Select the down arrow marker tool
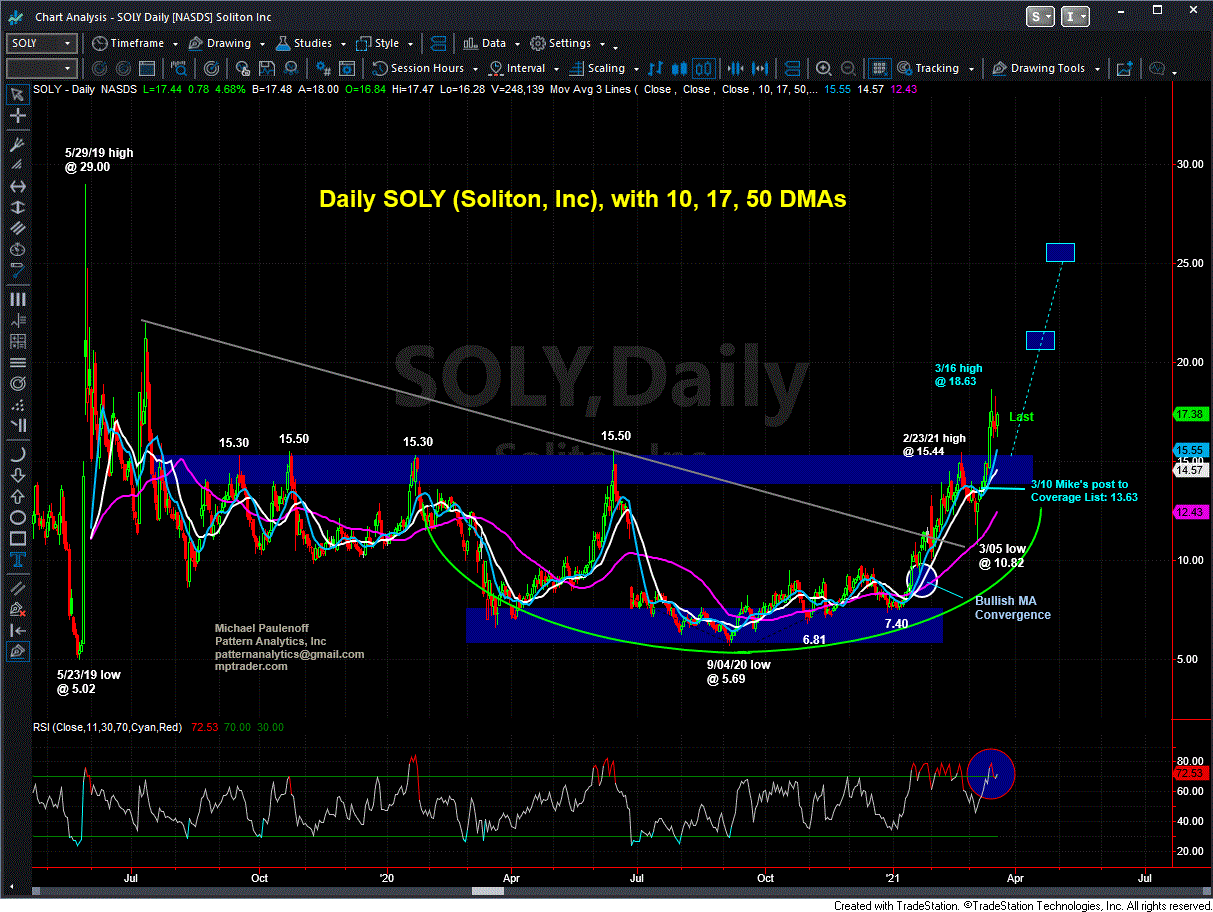This screenshot has width=1213, height=912. [x=17, y=475]
